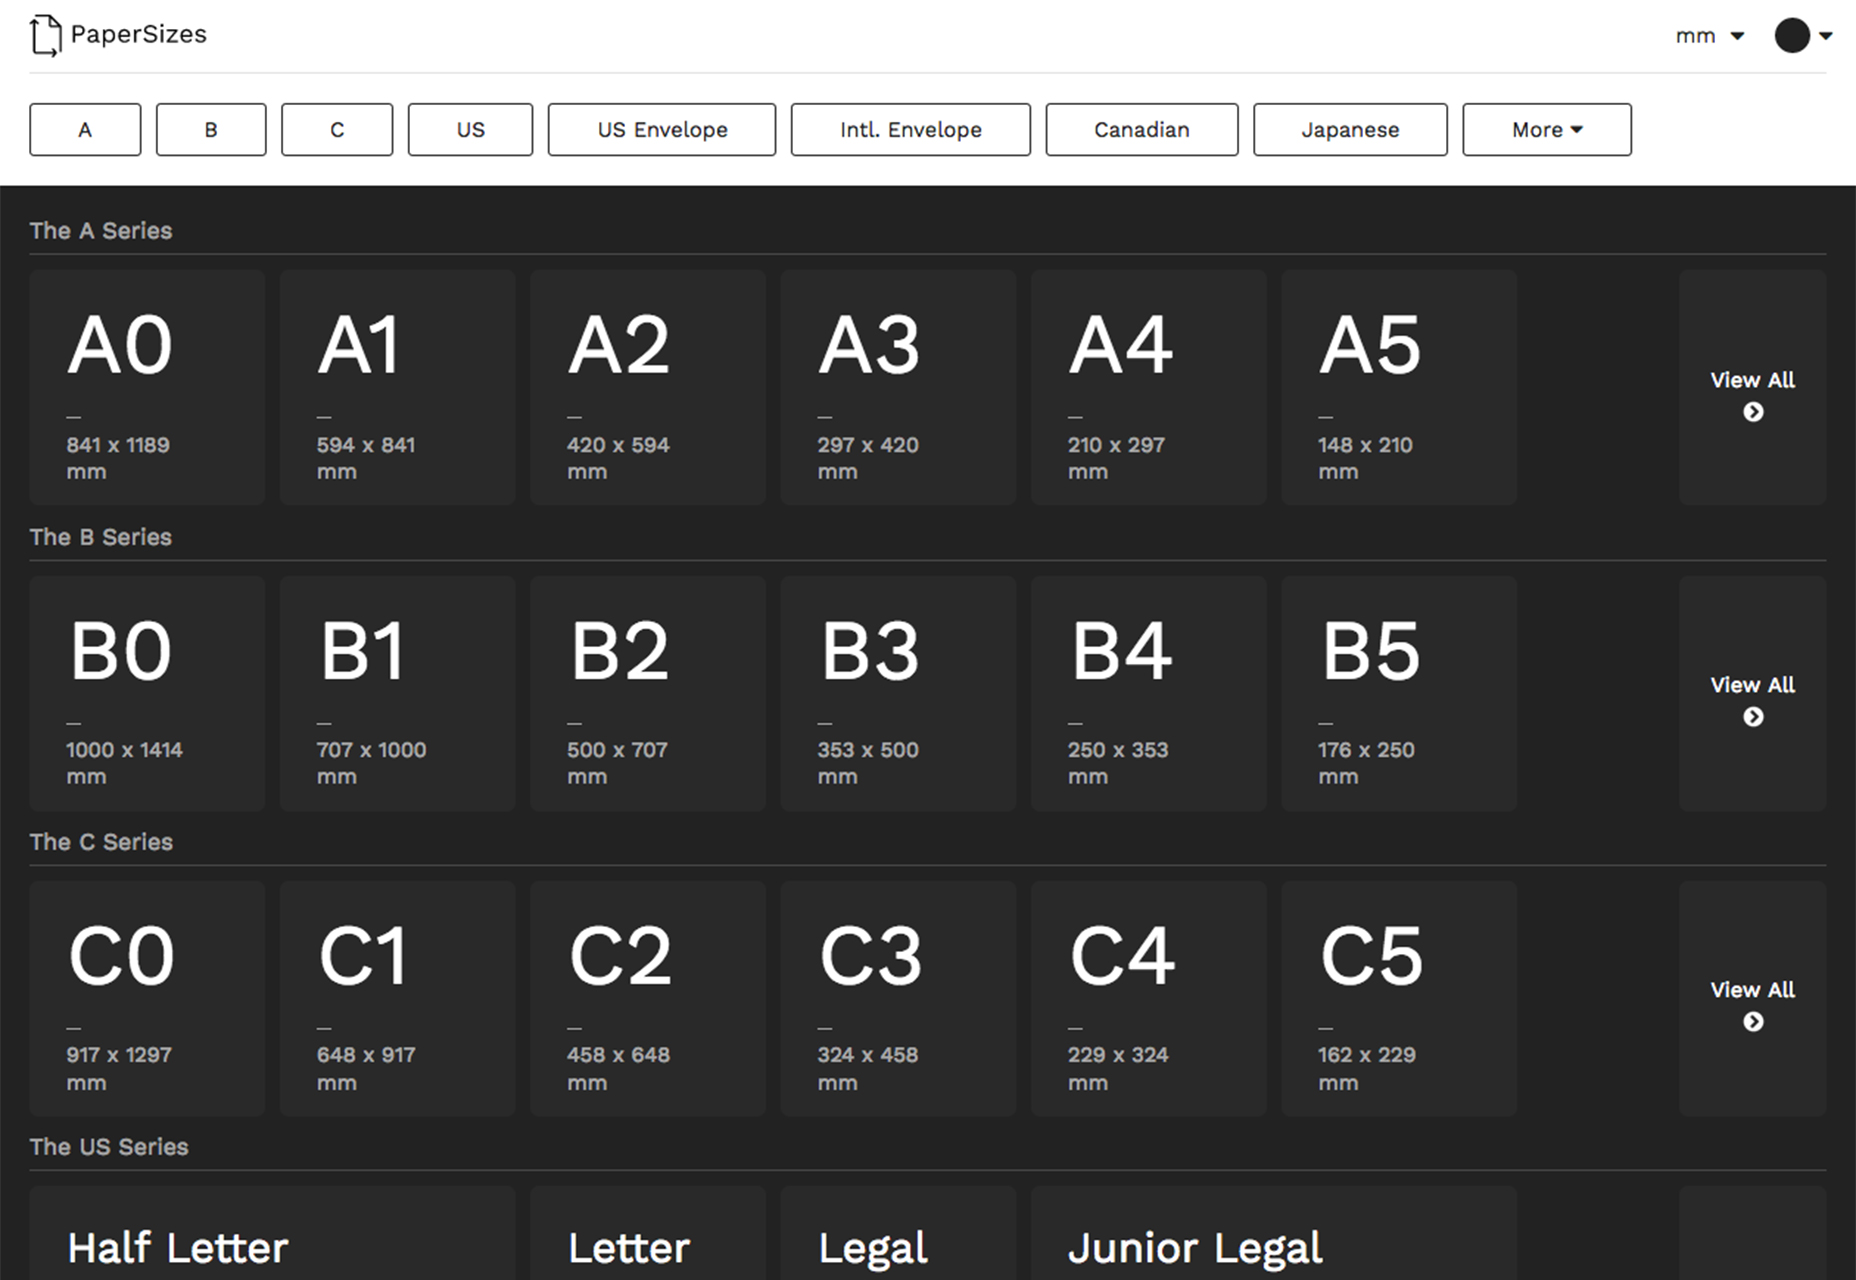Viewport: 1856px width, 1280px height.
Task: Open the B5 176 x 250 card
Action: tap(1399, 693)
